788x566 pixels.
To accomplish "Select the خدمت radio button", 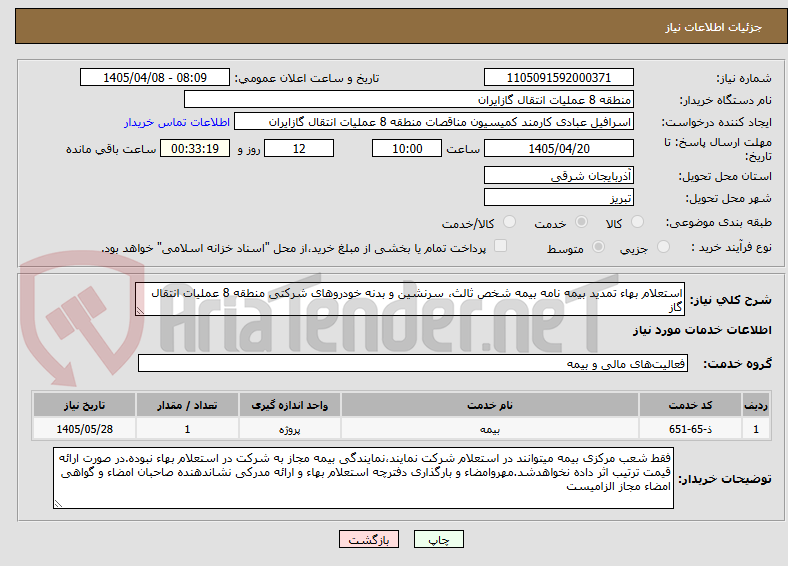I will click(581, 222).
